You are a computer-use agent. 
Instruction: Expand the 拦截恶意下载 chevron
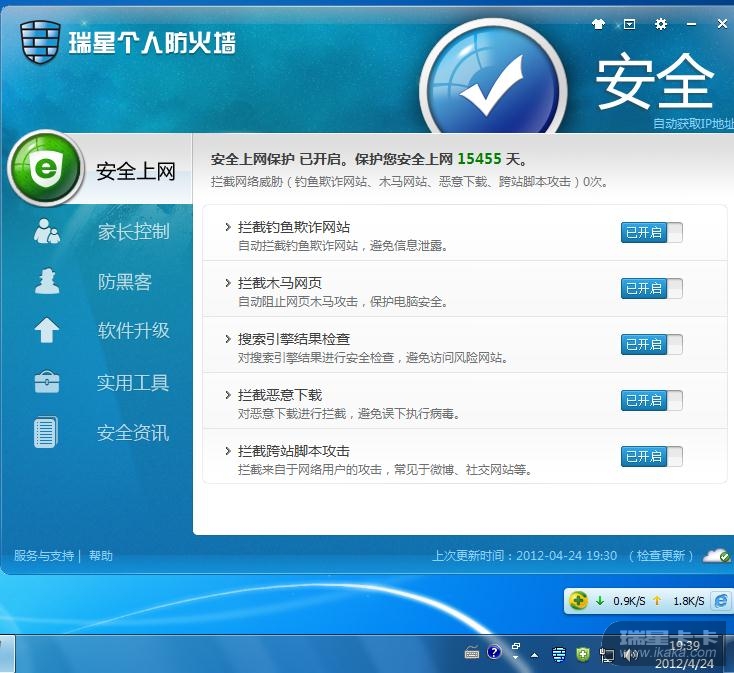[x=228, y=395]
